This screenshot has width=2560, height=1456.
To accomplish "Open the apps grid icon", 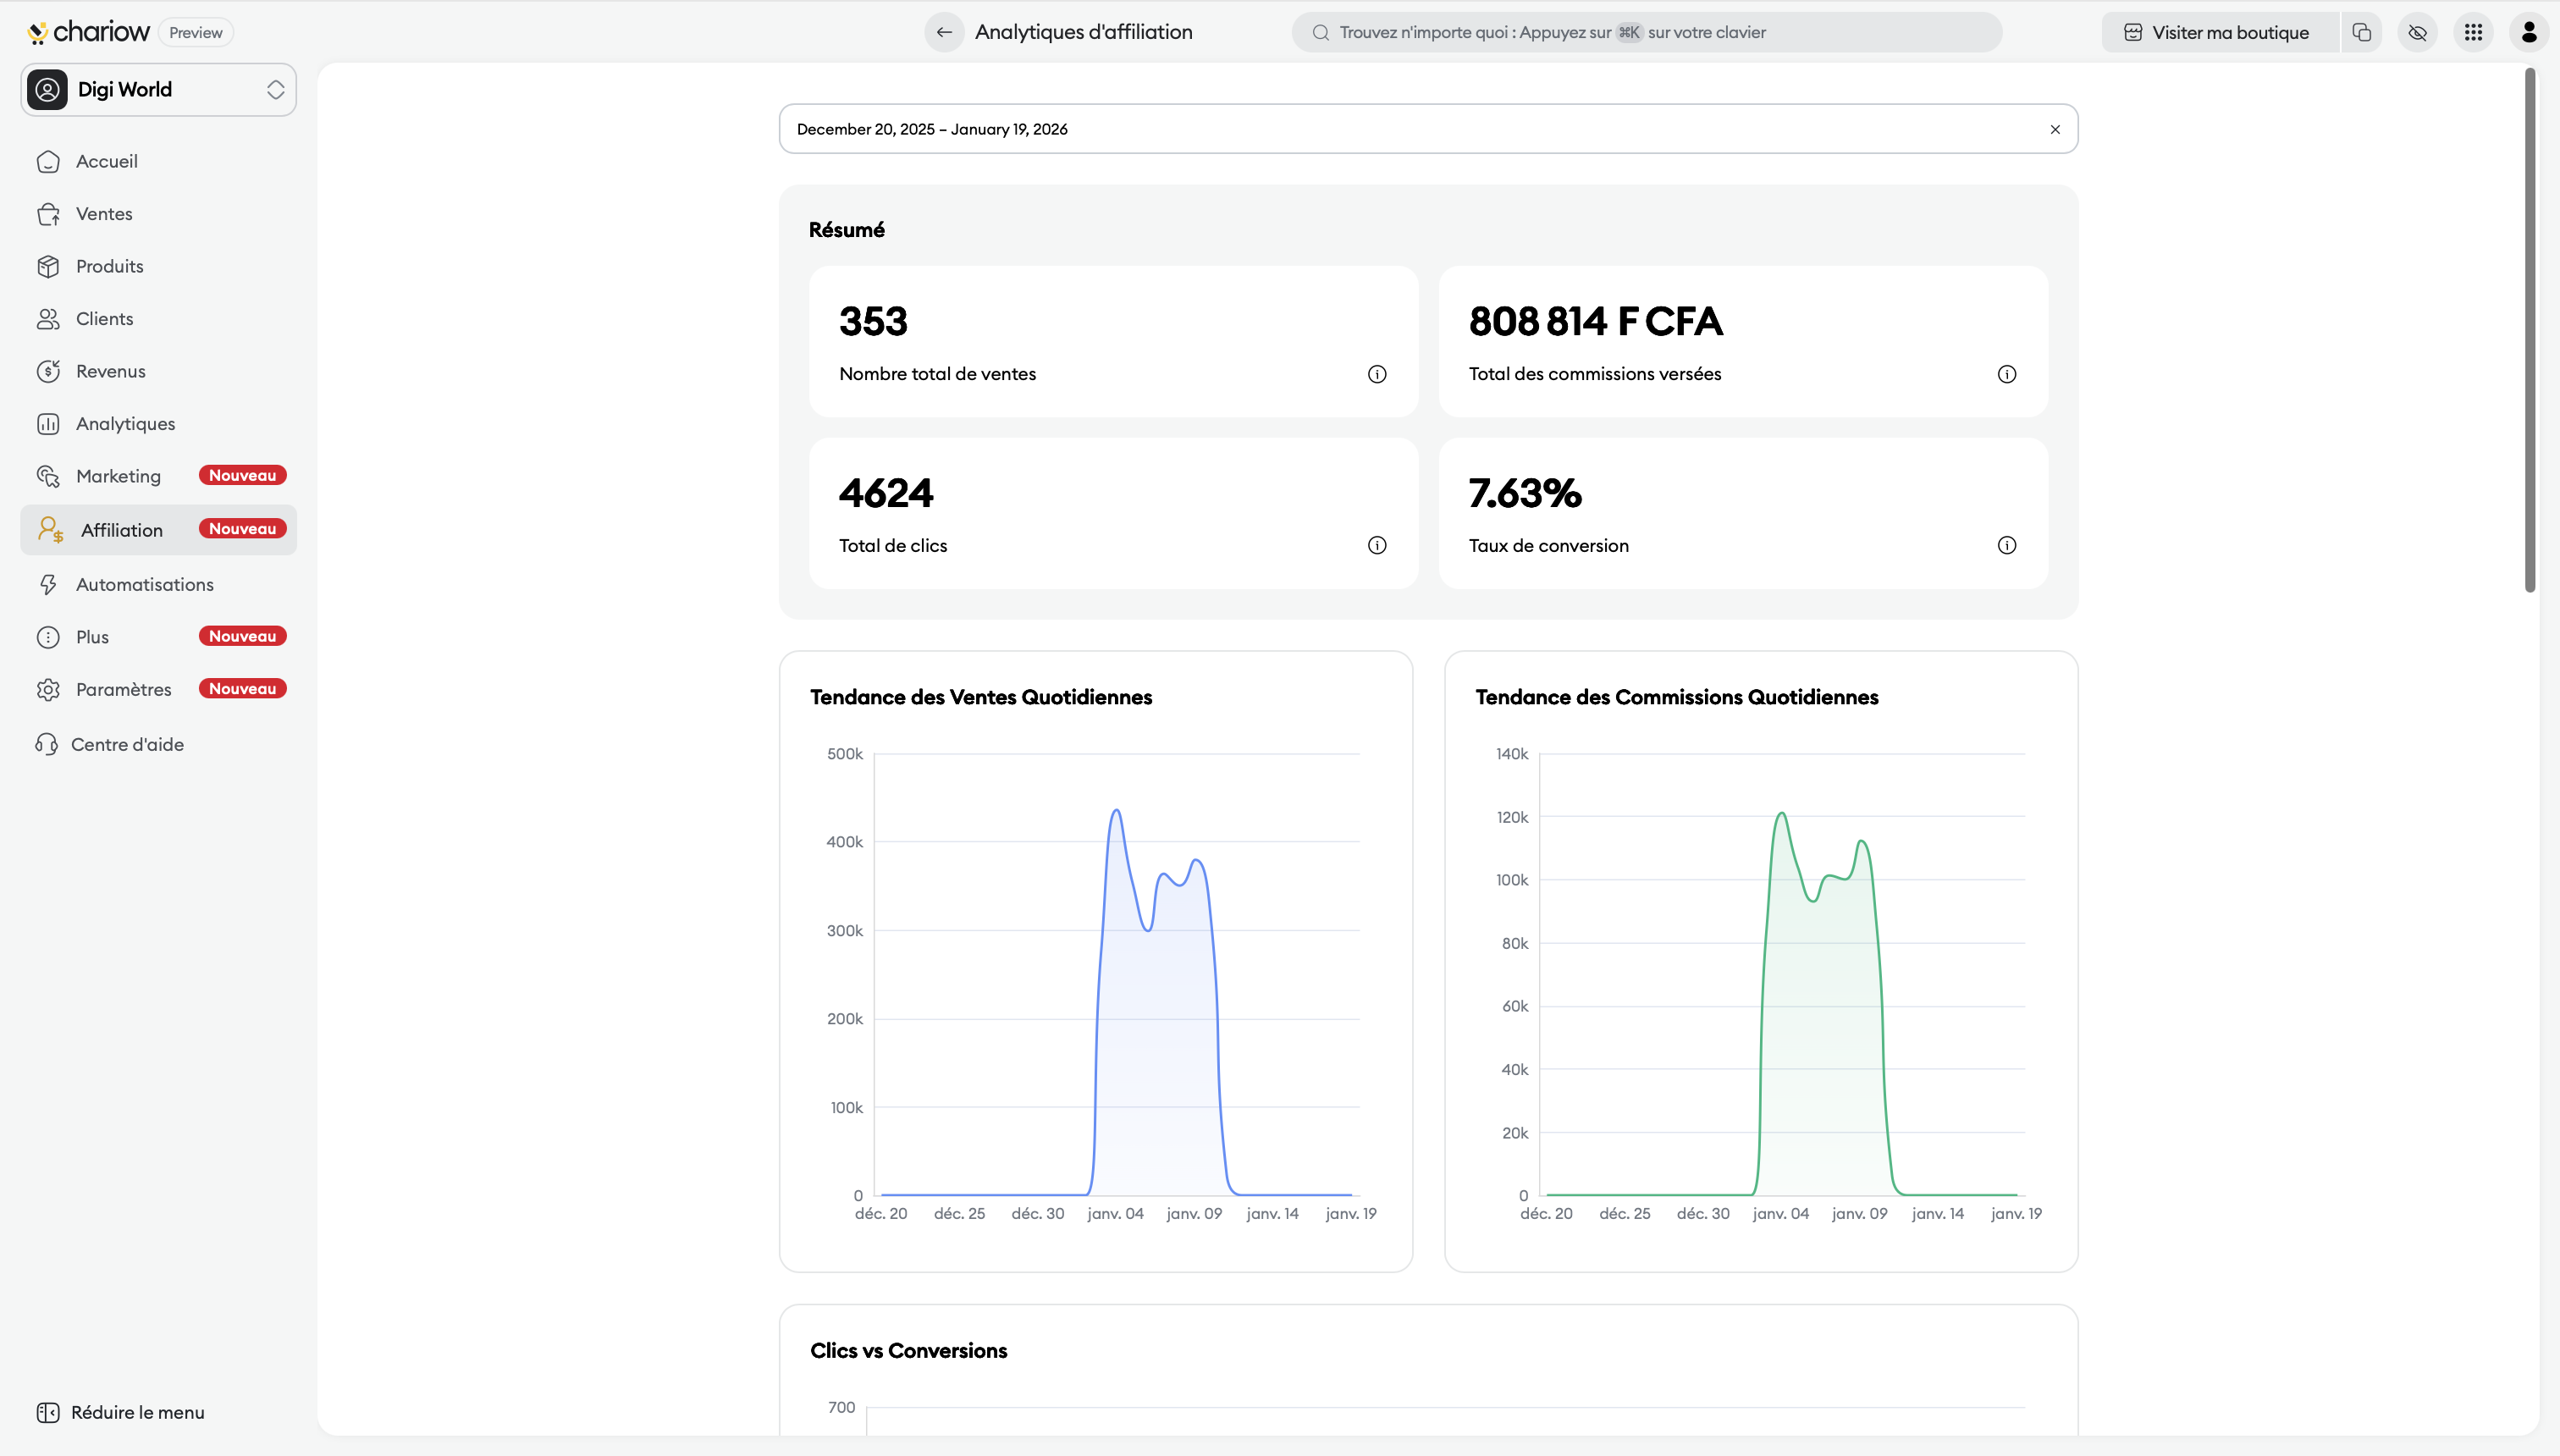I will tap(2473, 32).
